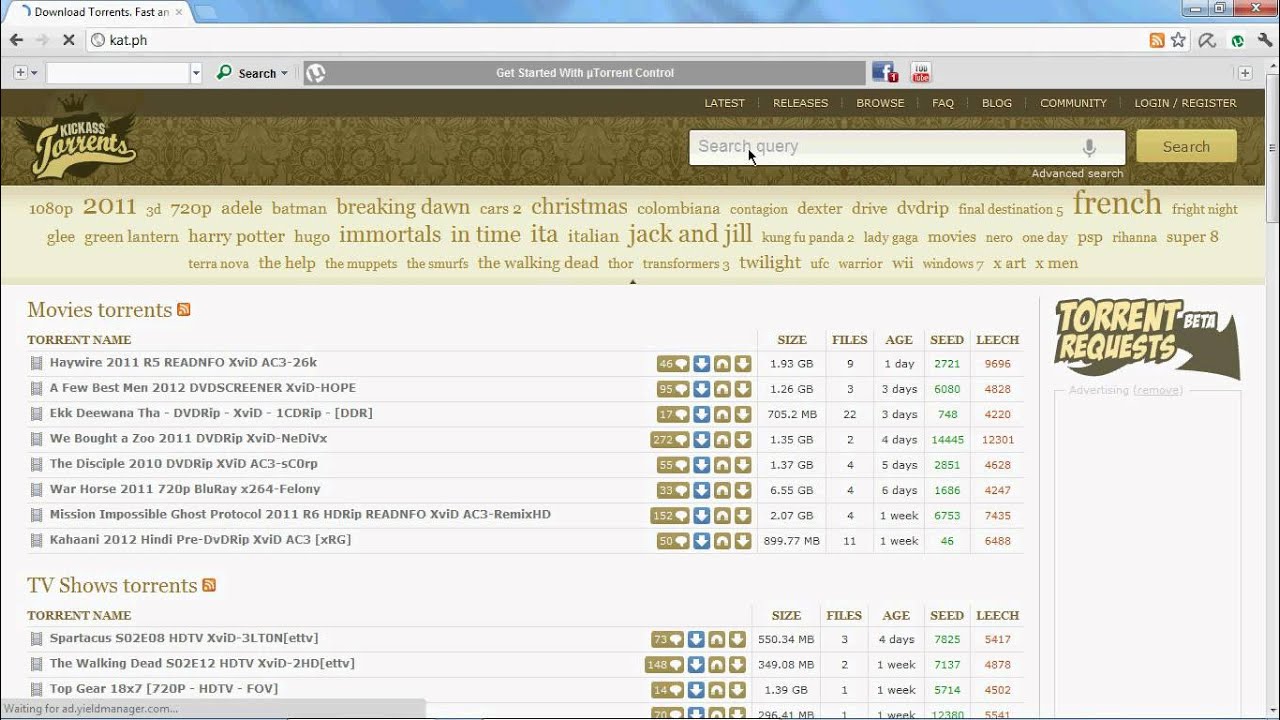Click the Facebook icon in the toolbar
Viewport: 1280px width, 720px height.
click(884, 72)
